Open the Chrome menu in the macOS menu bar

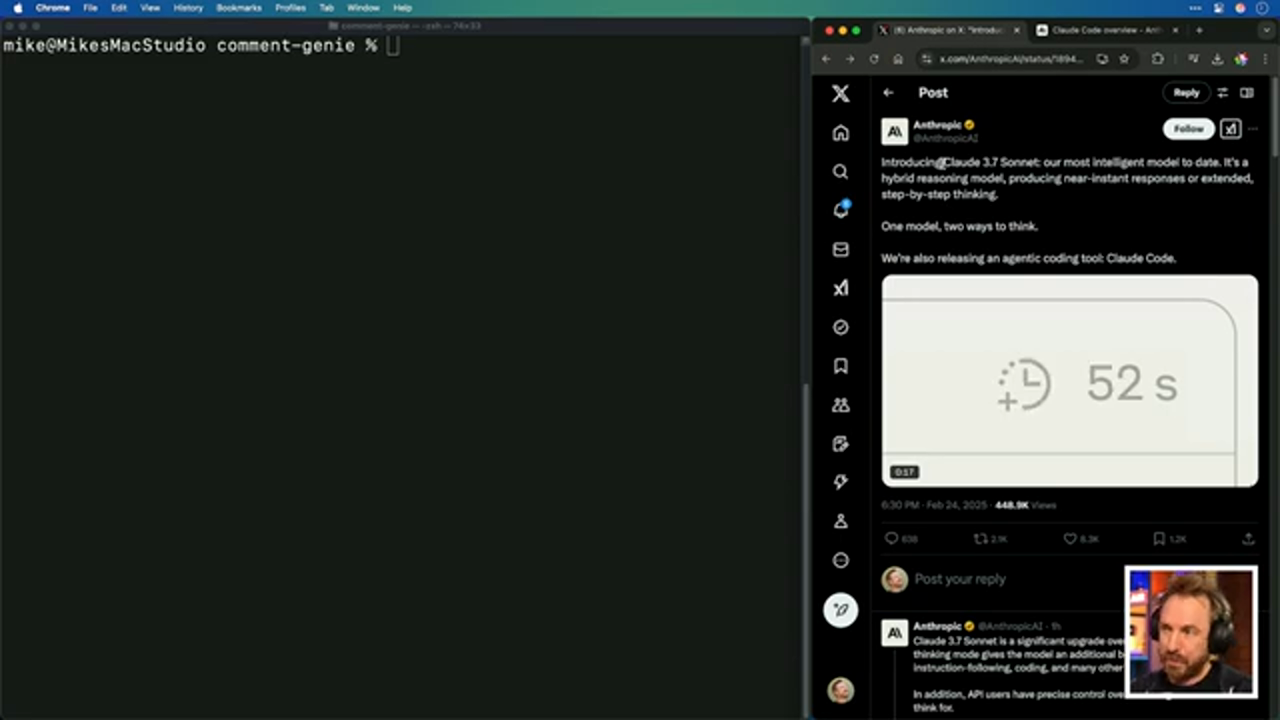53,8
